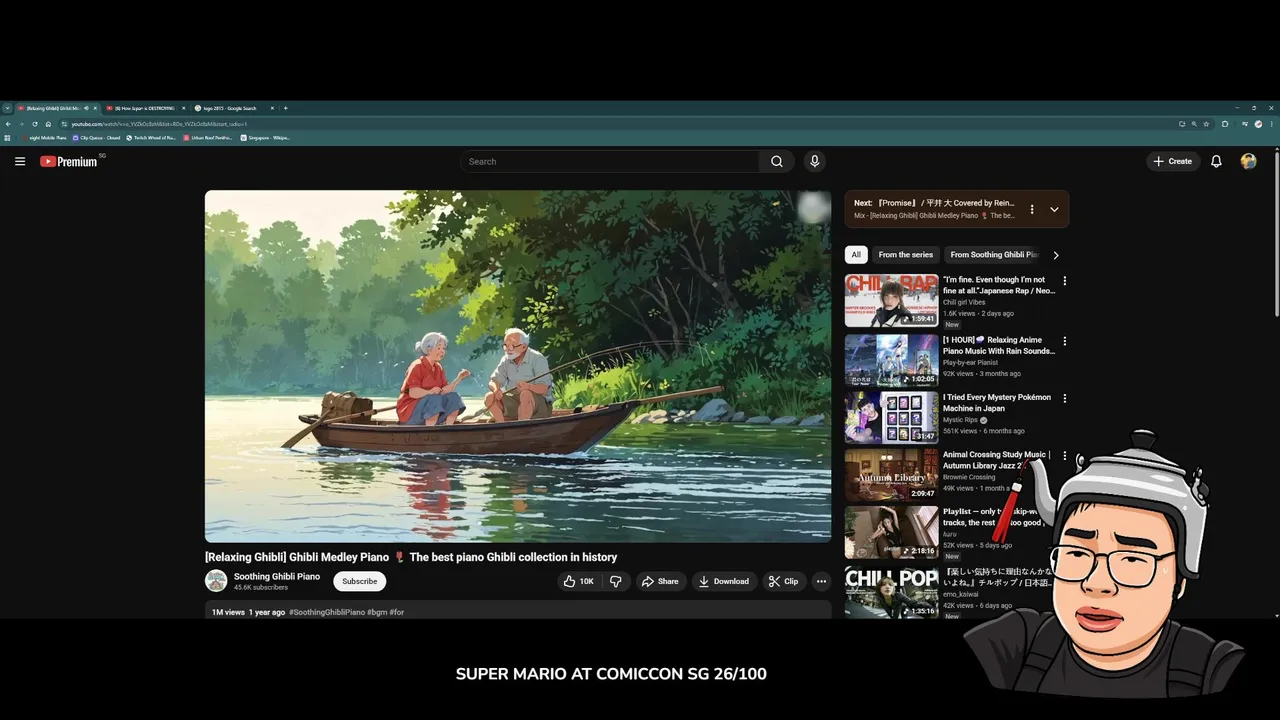Bookmark this page with star icon
Screen dimensions: 1280x720
(x=1206, y=124)
